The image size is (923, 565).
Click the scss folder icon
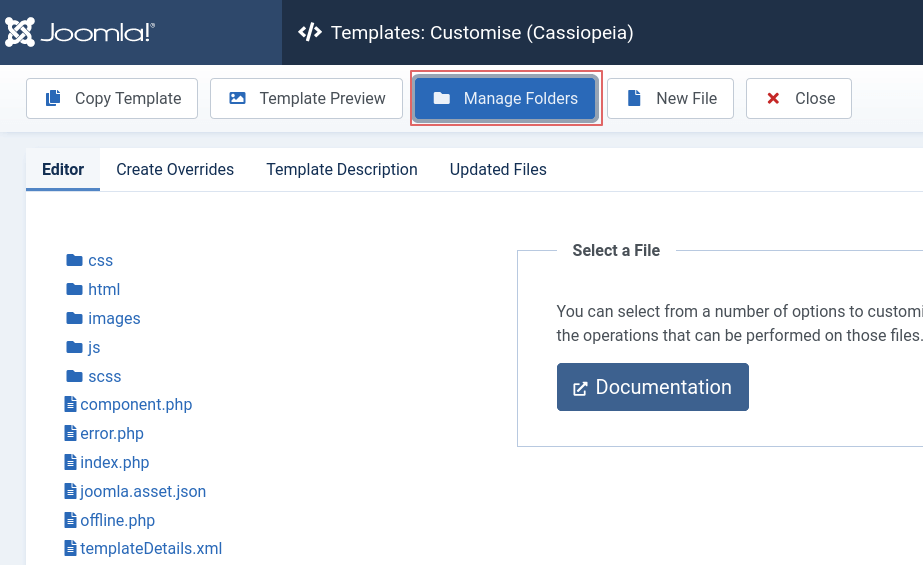pyautogui.click(x=74, y=375)
